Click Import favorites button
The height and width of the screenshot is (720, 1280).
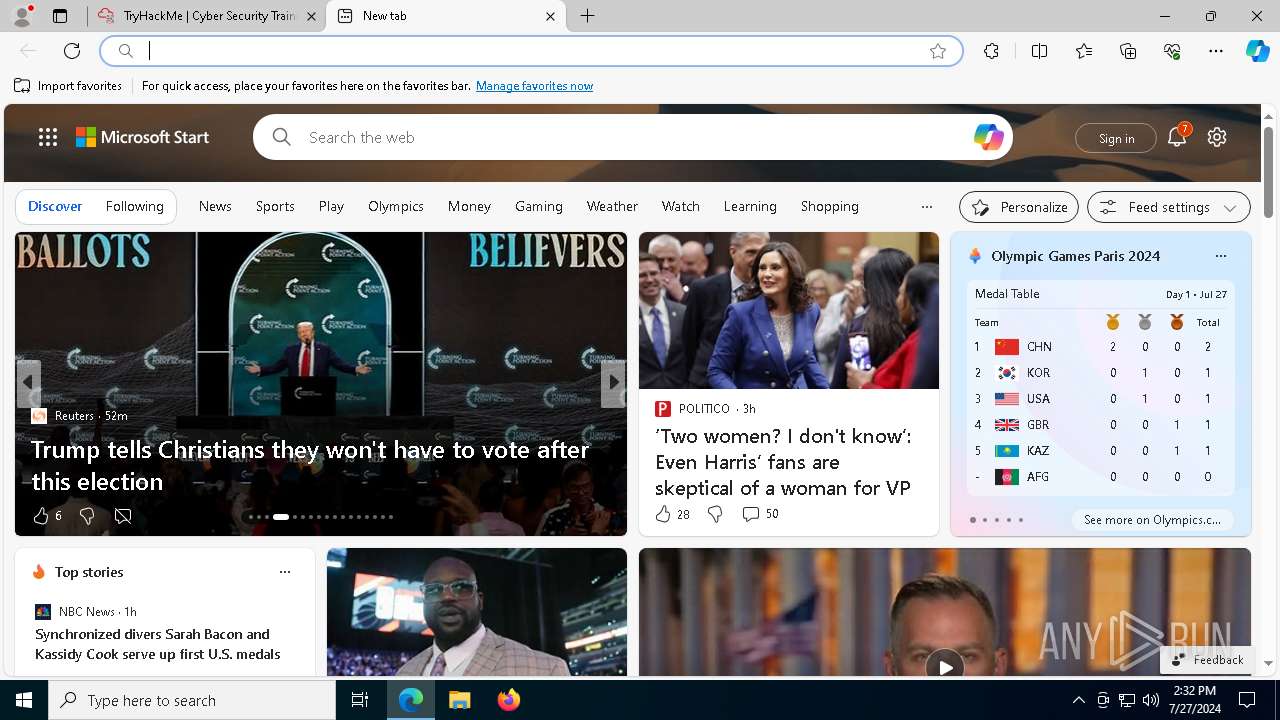68,86
